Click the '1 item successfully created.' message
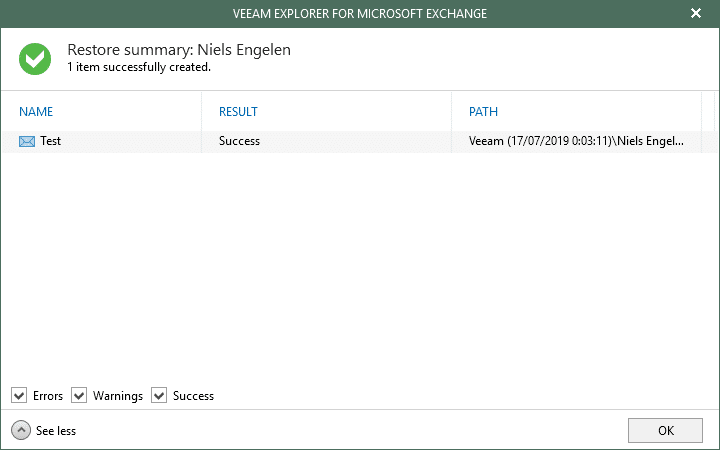720x450 pixels. coord(139,67)
